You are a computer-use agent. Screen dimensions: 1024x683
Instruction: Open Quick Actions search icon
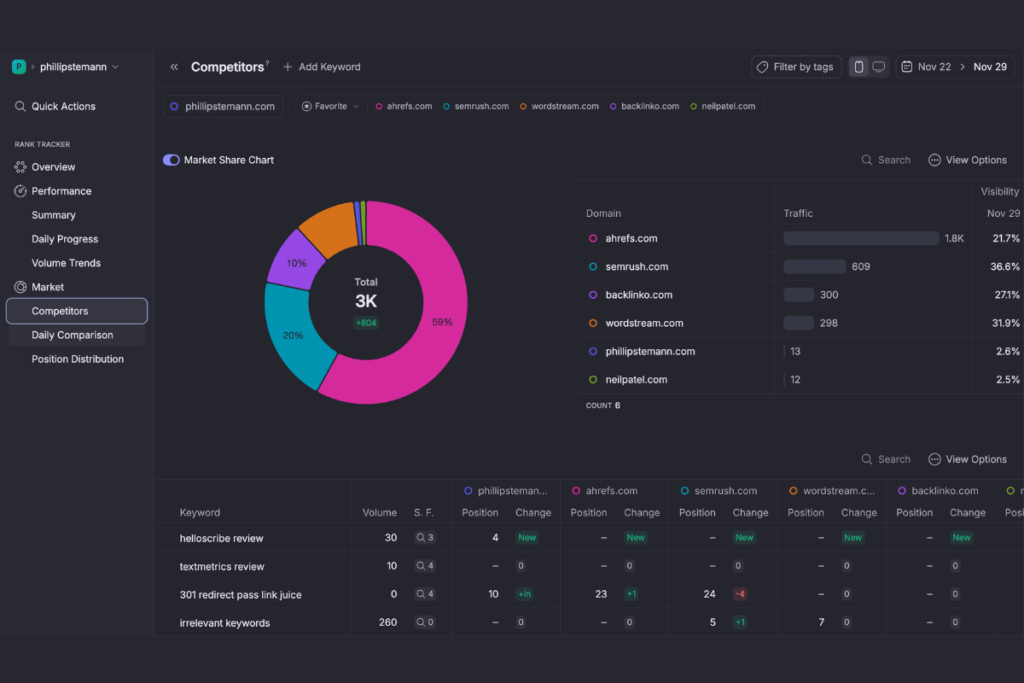[x=20, y=106]
